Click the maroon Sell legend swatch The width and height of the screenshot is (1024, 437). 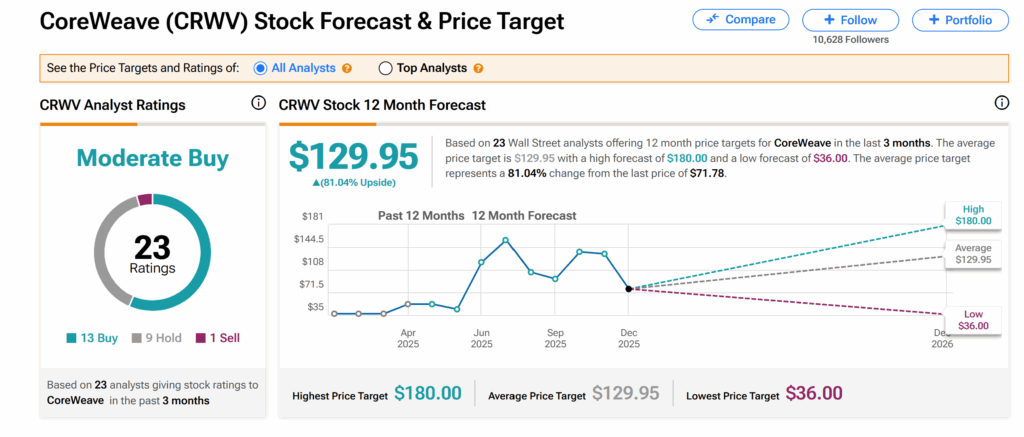coord(198,338)
